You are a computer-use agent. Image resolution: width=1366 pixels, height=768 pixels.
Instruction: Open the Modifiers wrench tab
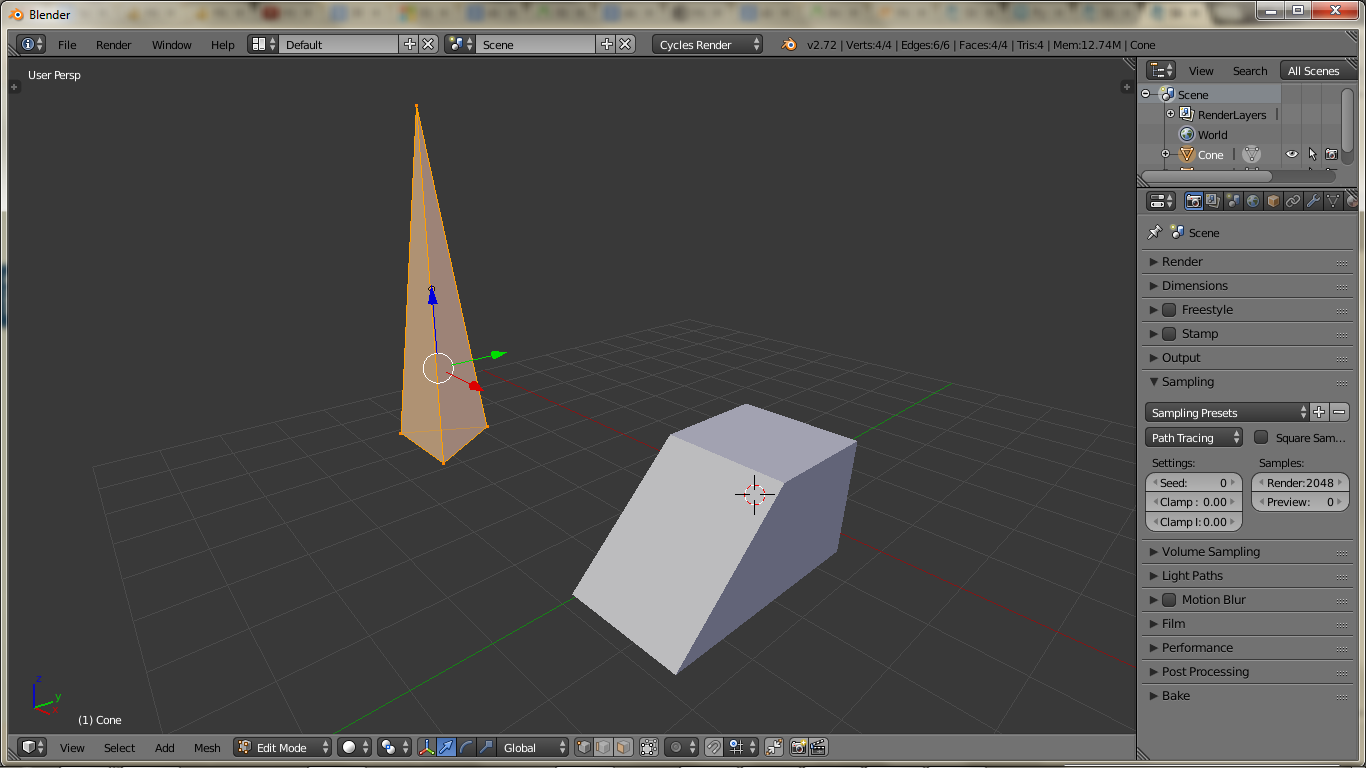[x=1313, y=201]
